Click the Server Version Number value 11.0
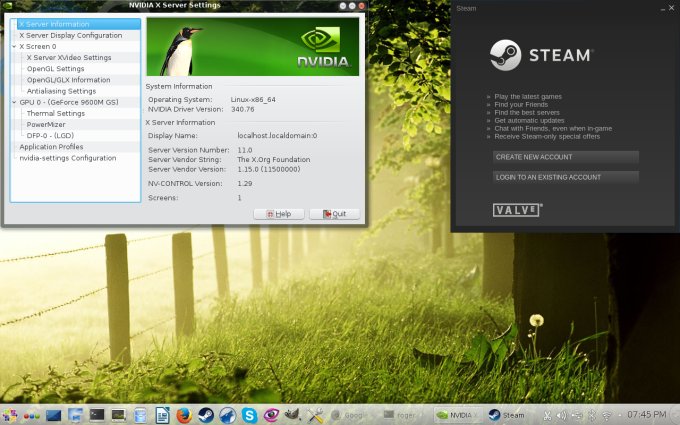This screenshot has height=425, width=680. [x=245, y=150]
